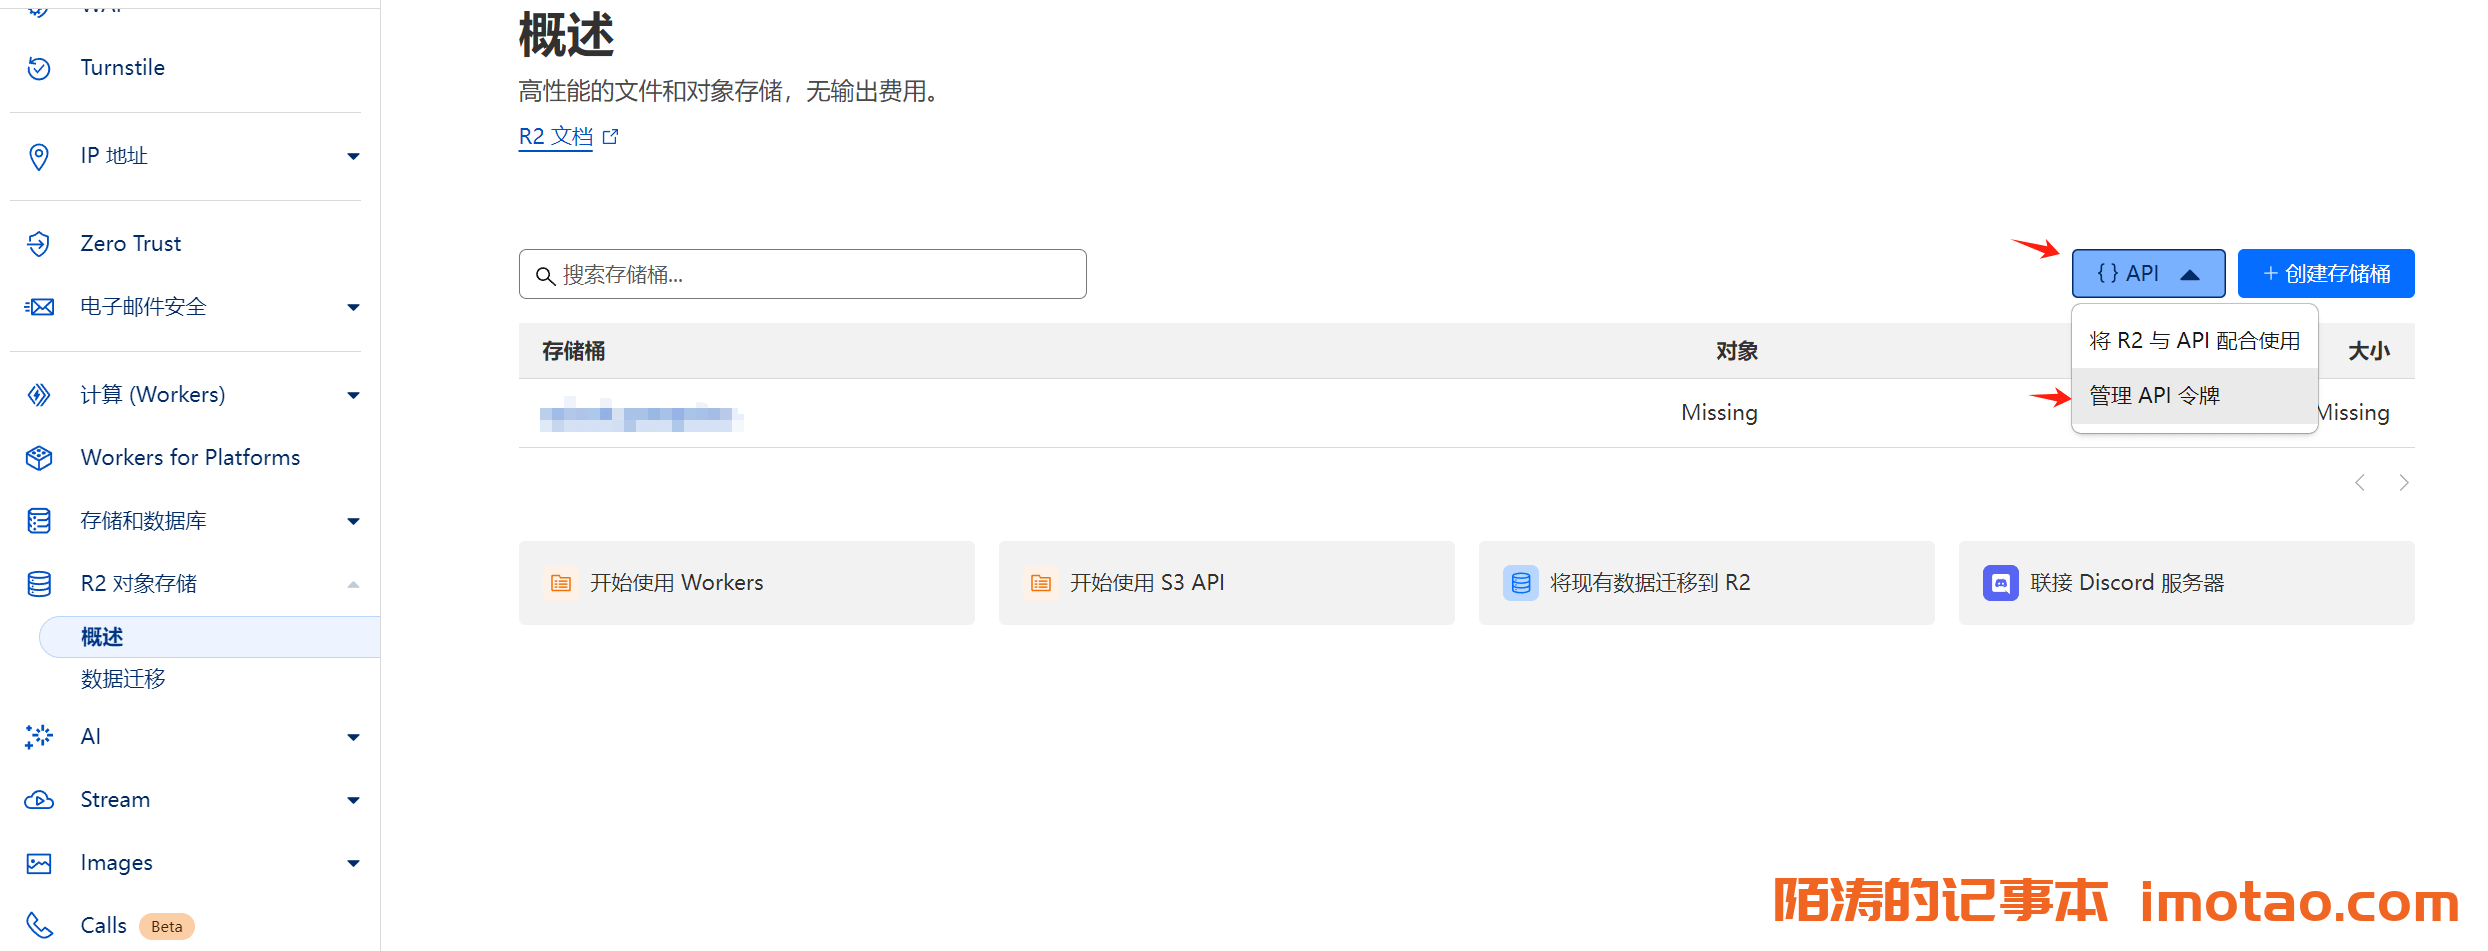
Task: Click the Zero Trust shield icon
Action: [x=39, y=244]
